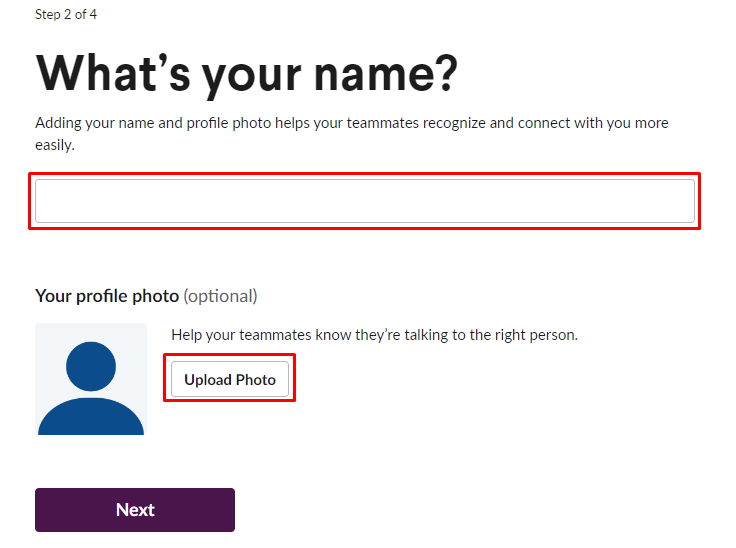Click the 'Step 2 of 4' indicator

(66, 15)
